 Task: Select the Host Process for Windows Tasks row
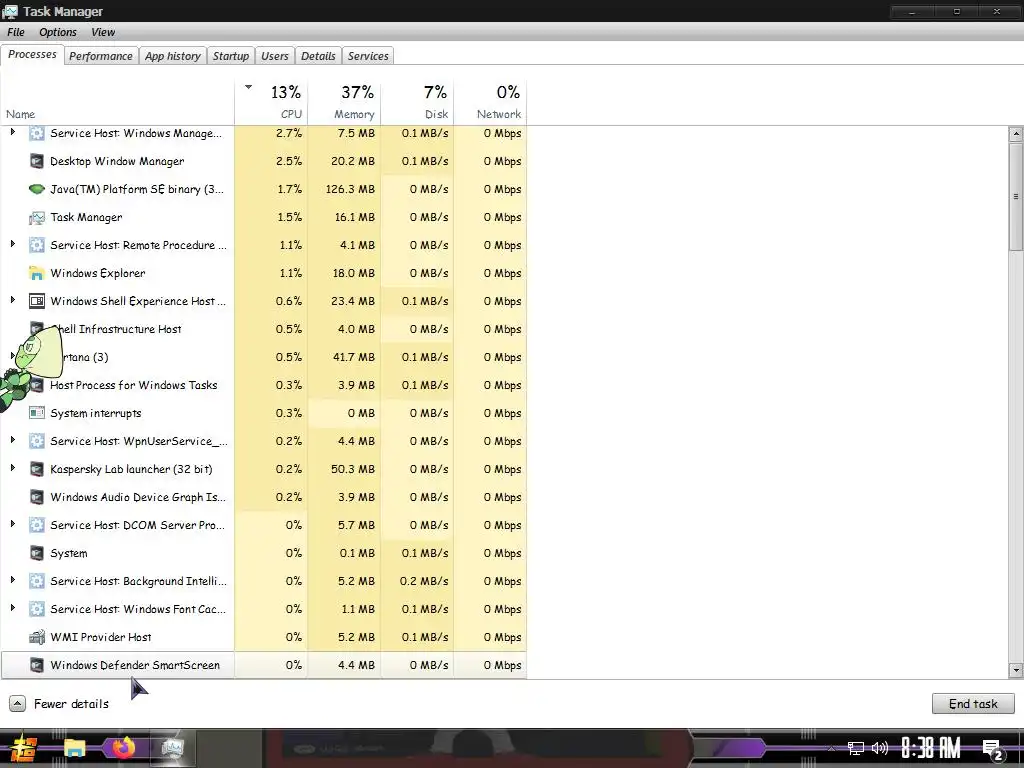click(263, 385)
